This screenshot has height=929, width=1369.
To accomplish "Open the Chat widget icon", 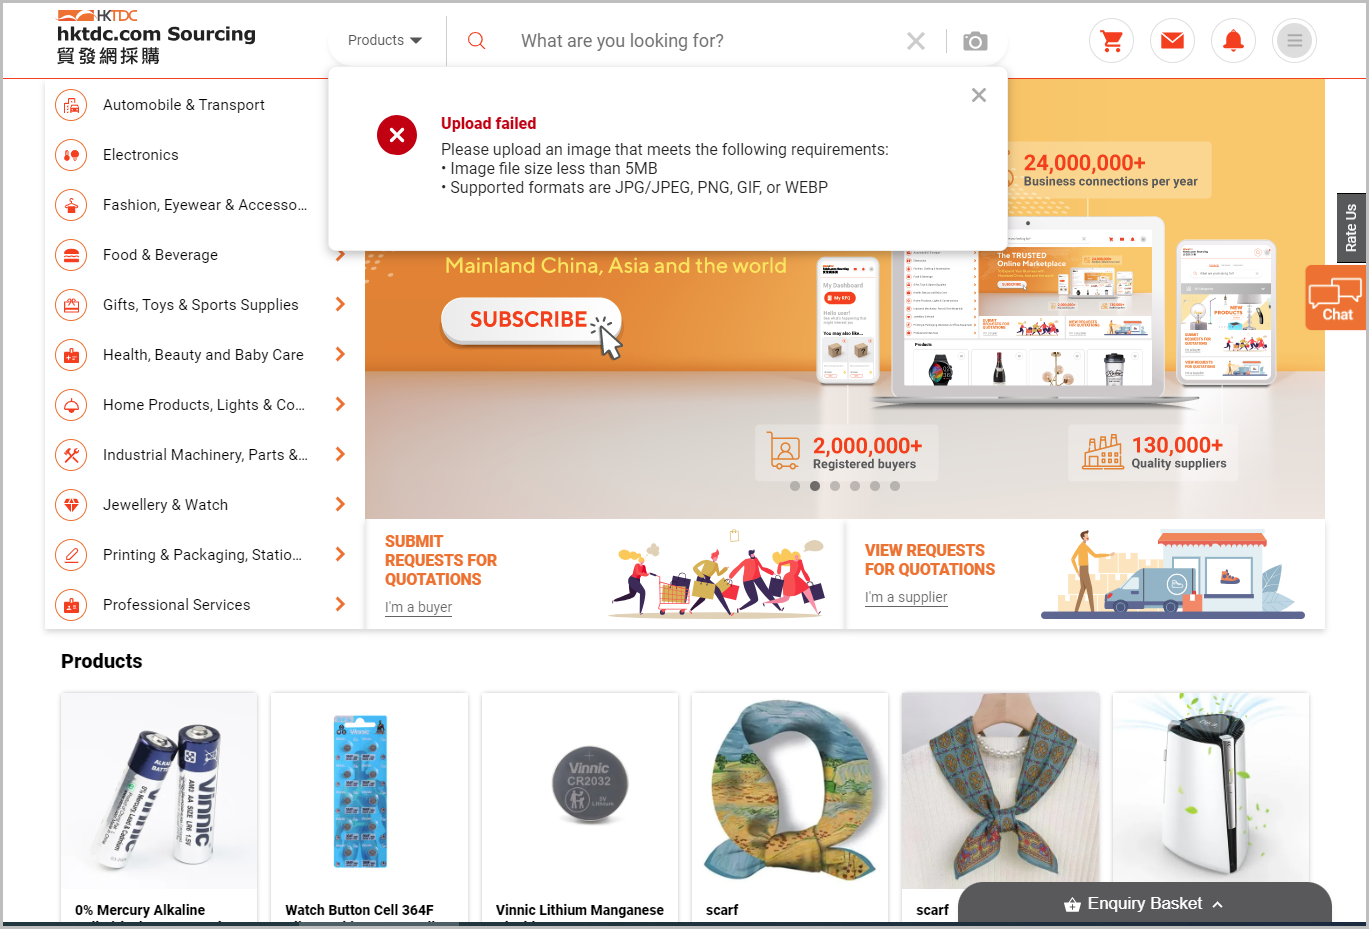I will click(1336, 298).
